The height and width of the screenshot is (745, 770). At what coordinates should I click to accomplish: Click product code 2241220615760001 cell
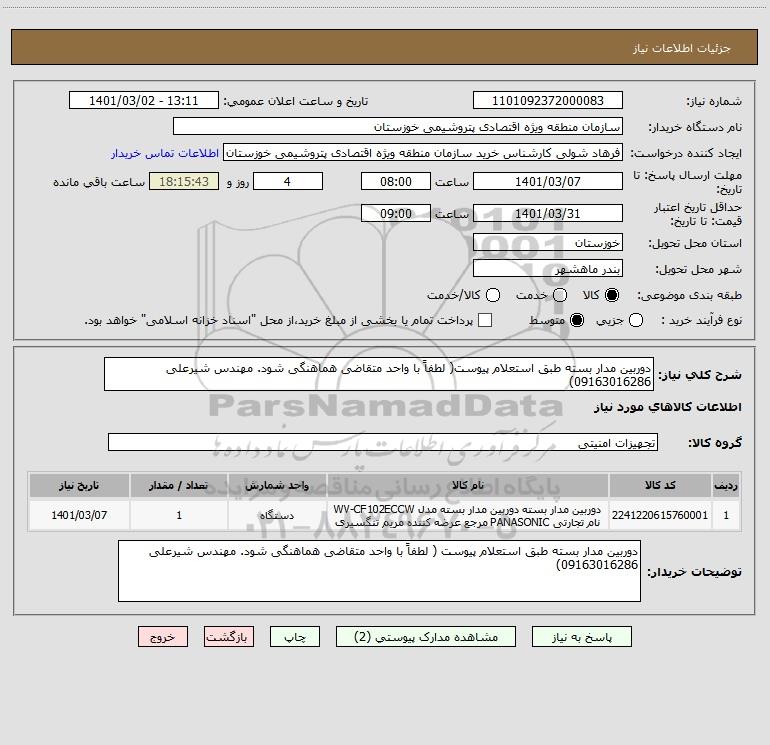pyautogui.click(x=660, y=515)
